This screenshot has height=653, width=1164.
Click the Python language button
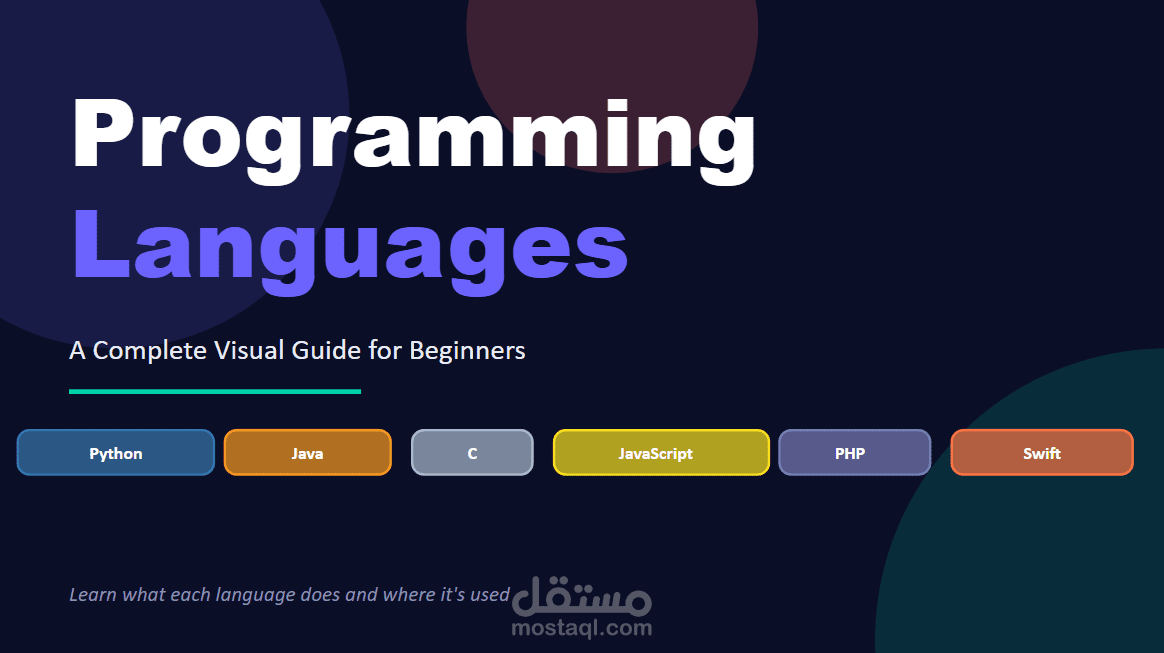116,453
